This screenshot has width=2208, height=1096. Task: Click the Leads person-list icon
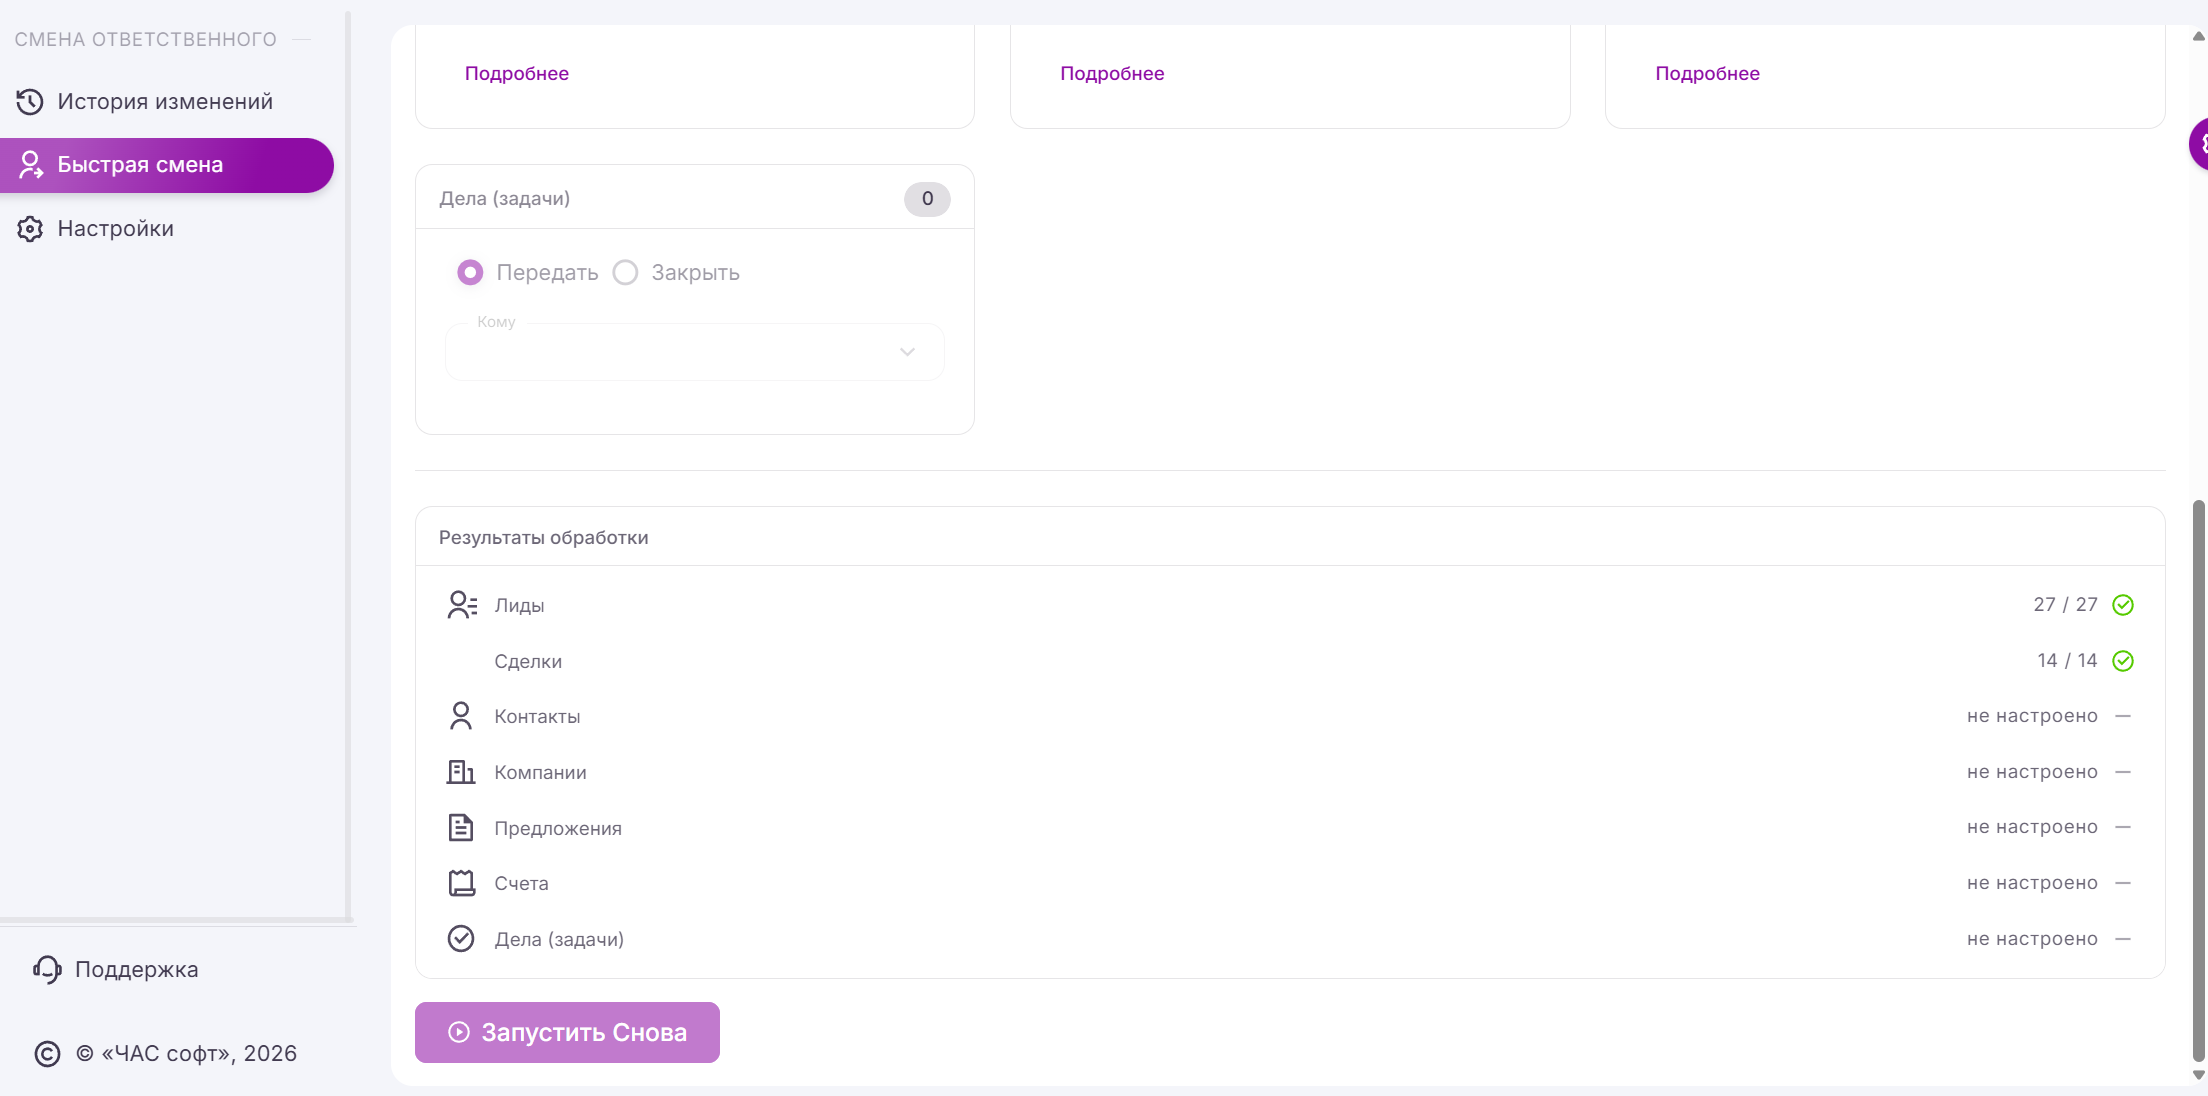point(461,605)
